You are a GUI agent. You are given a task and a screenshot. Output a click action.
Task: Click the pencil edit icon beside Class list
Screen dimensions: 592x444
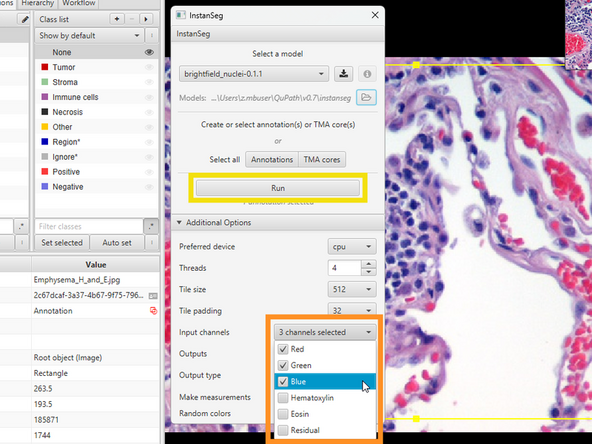coord(25,19)
